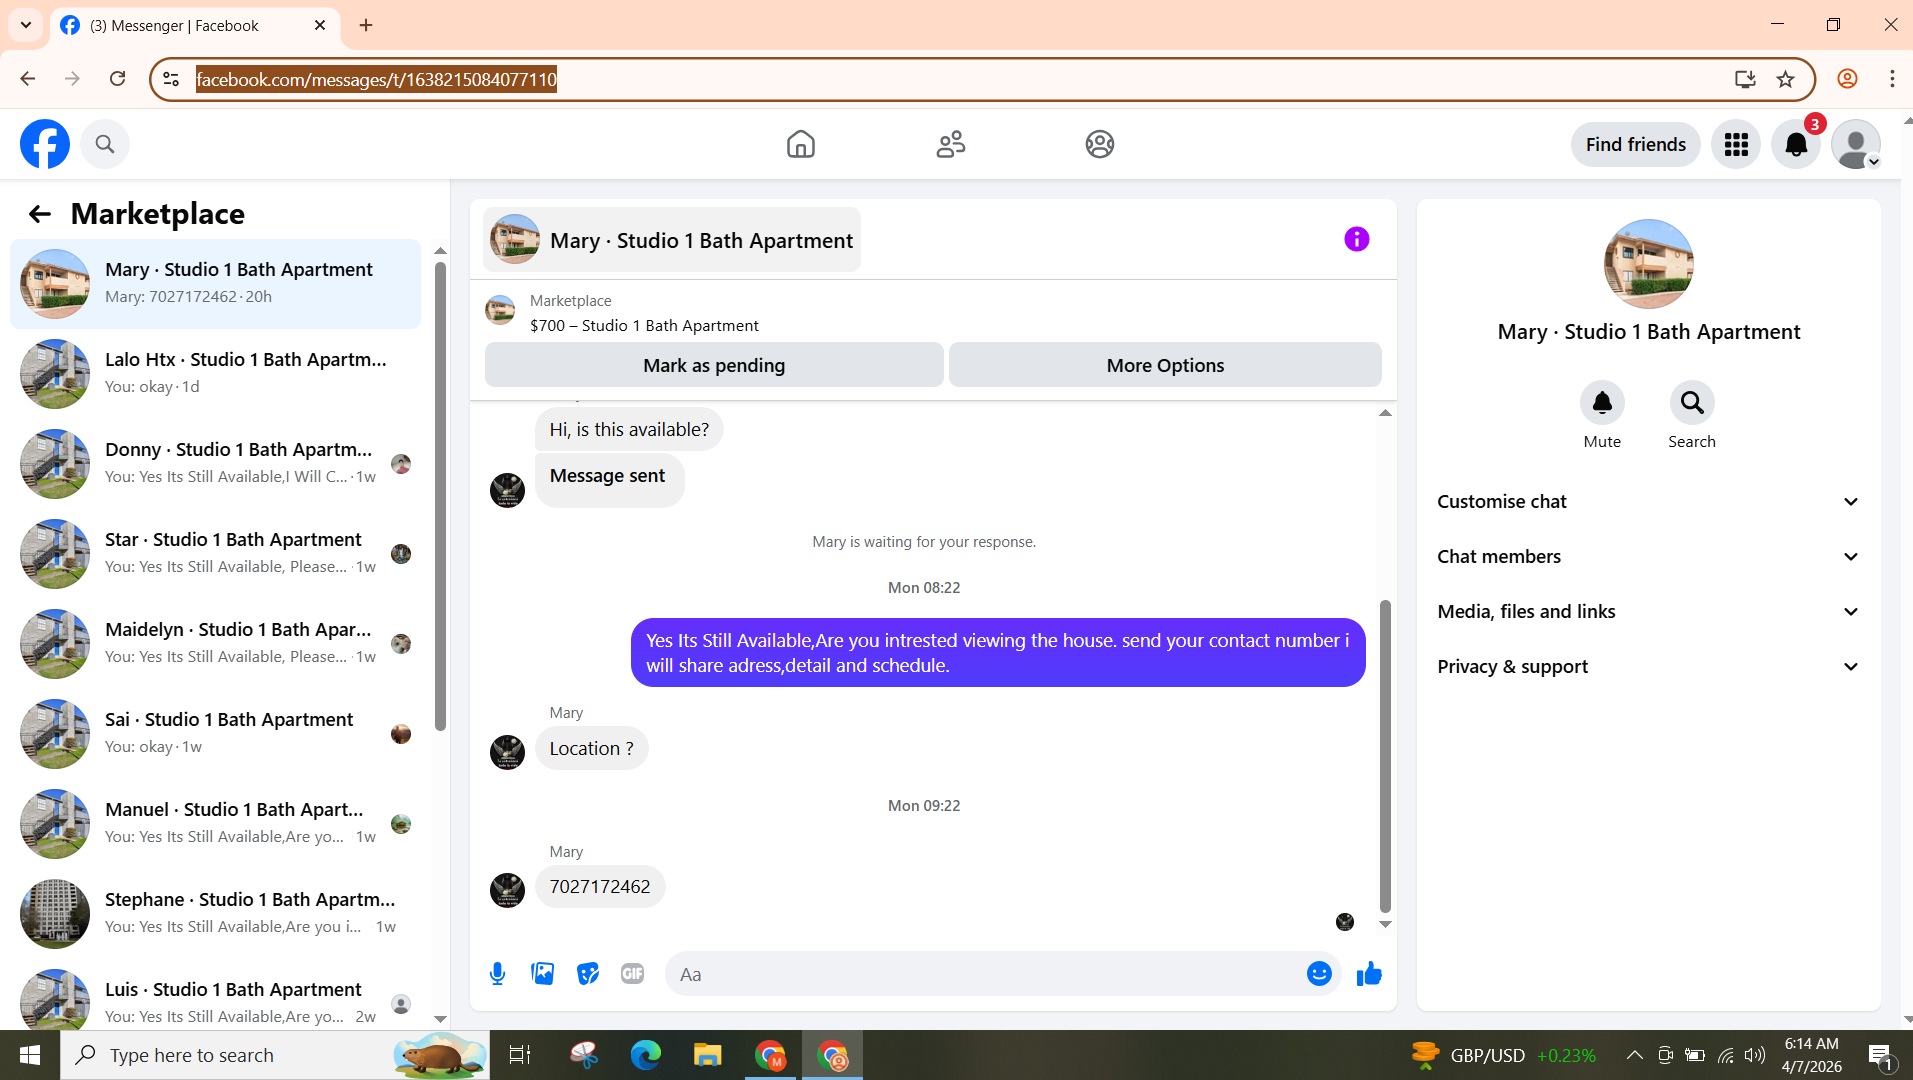Open File Explorer from taskbar
1913x1080 pixels.
[707, 1055]
